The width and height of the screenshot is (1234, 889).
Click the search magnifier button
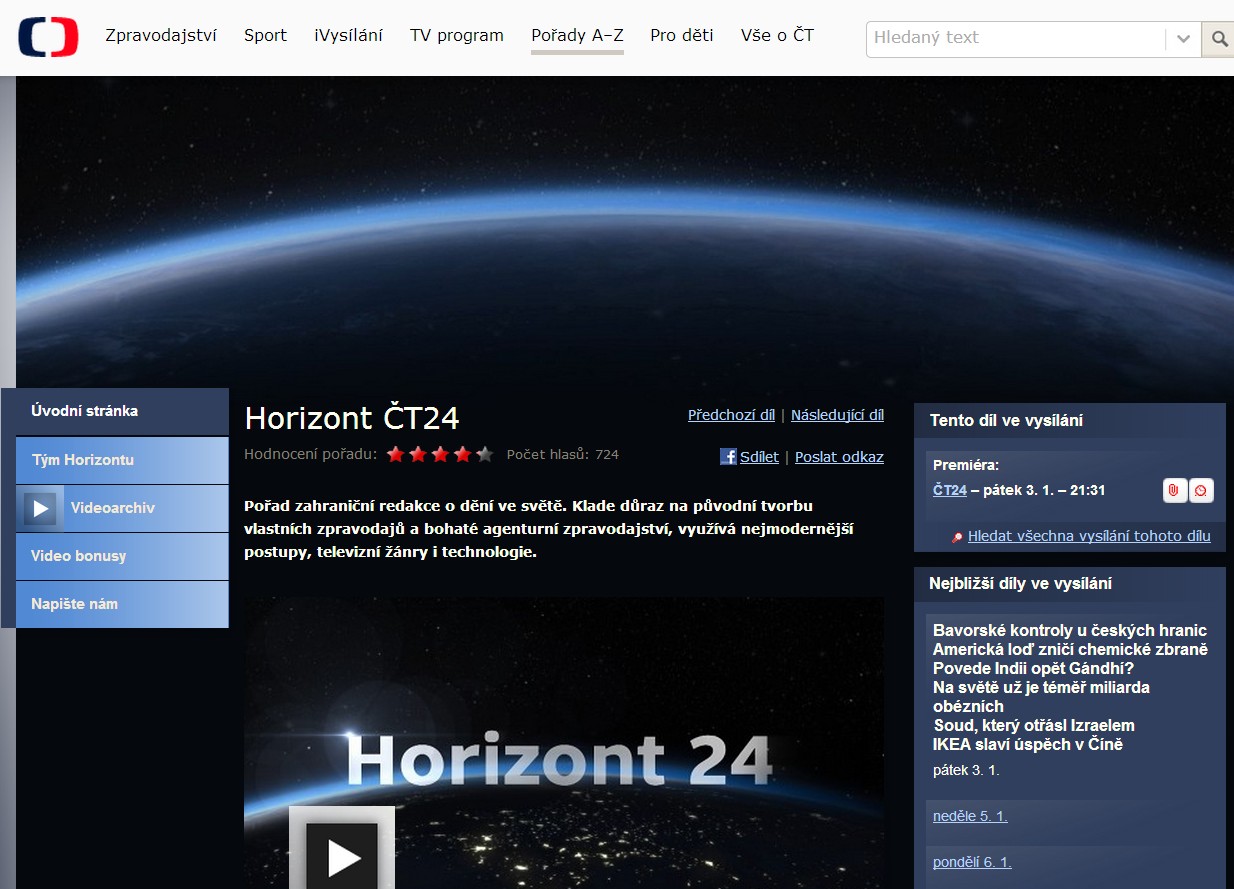[x=1219, y=39]
